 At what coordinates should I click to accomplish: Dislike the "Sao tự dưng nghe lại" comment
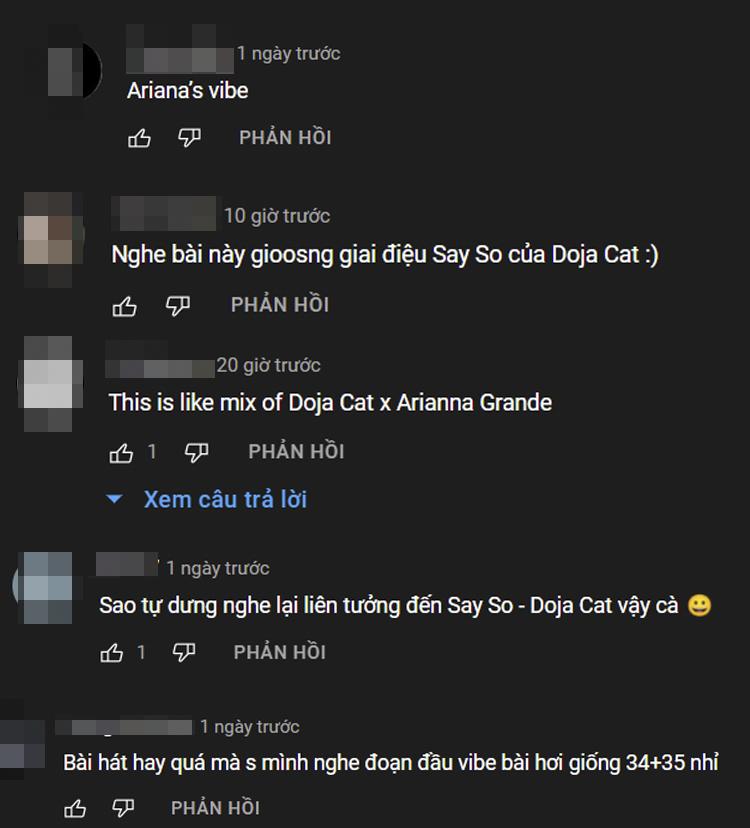pyautogui.click(x=184, y=653)
